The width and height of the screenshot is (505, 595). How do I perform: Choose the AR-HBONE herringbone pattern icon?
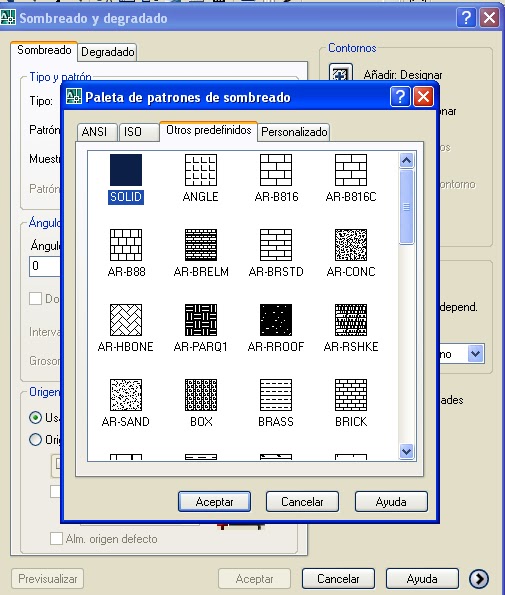pyautogui.click(x=126, y=320)
